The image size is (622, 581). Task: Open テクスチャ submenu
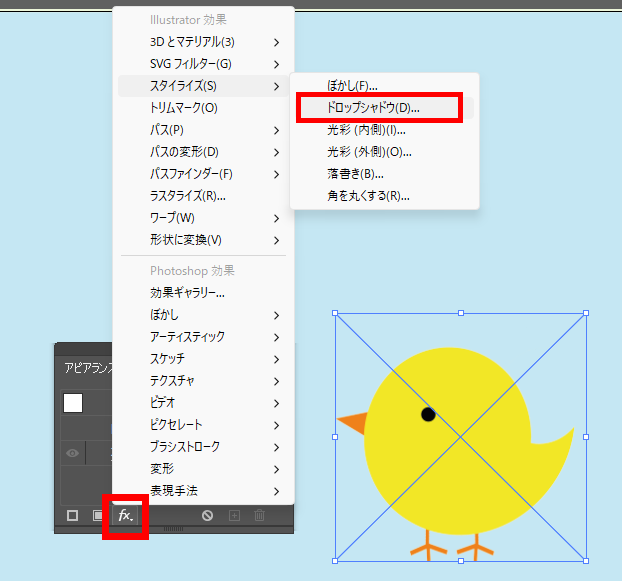[x=203, y=381]
